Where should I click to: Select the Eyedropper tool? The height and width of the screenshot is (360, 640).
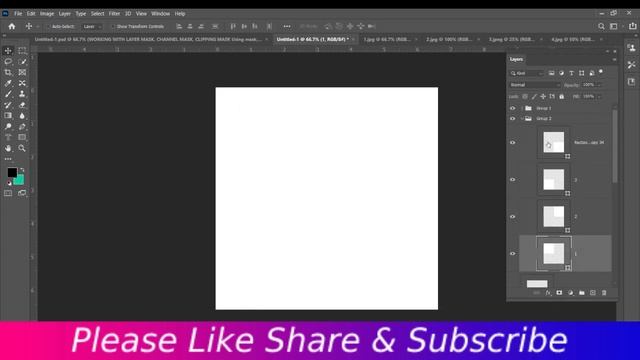coord(8,83)
